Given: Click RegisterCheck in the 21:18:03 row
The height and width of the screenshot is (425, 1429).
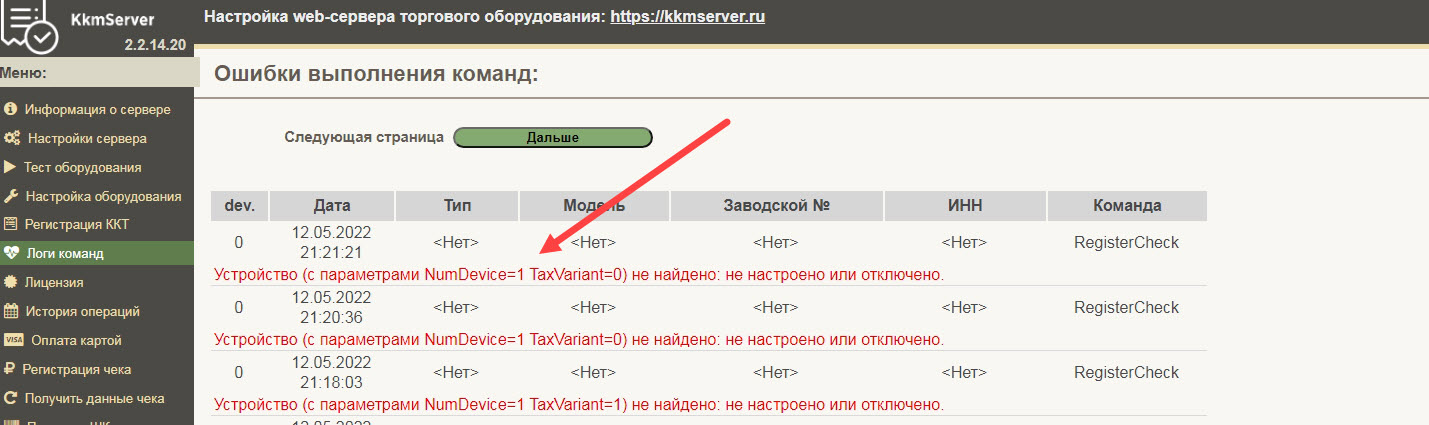Looking at the screenshot, I should [x=1126, y=372].
